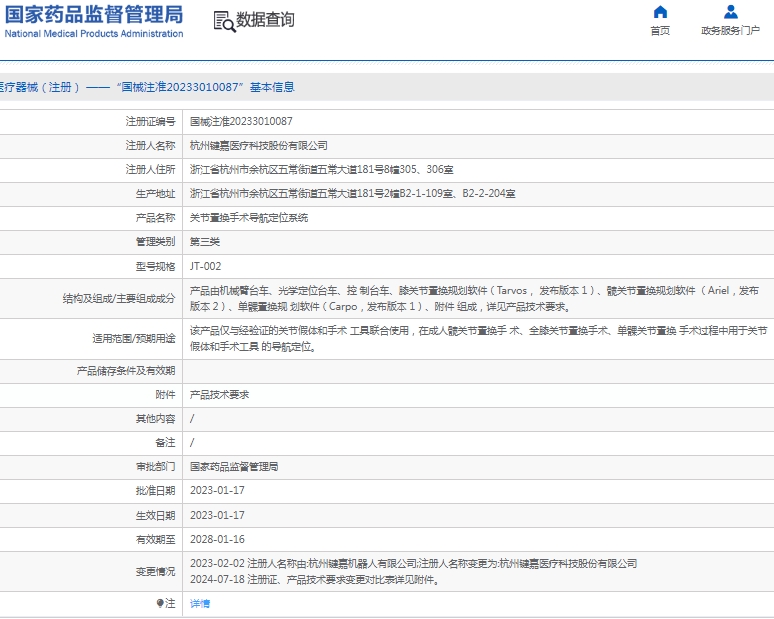
Task: Click the info icon beside 注
Action: click(160, 604)
